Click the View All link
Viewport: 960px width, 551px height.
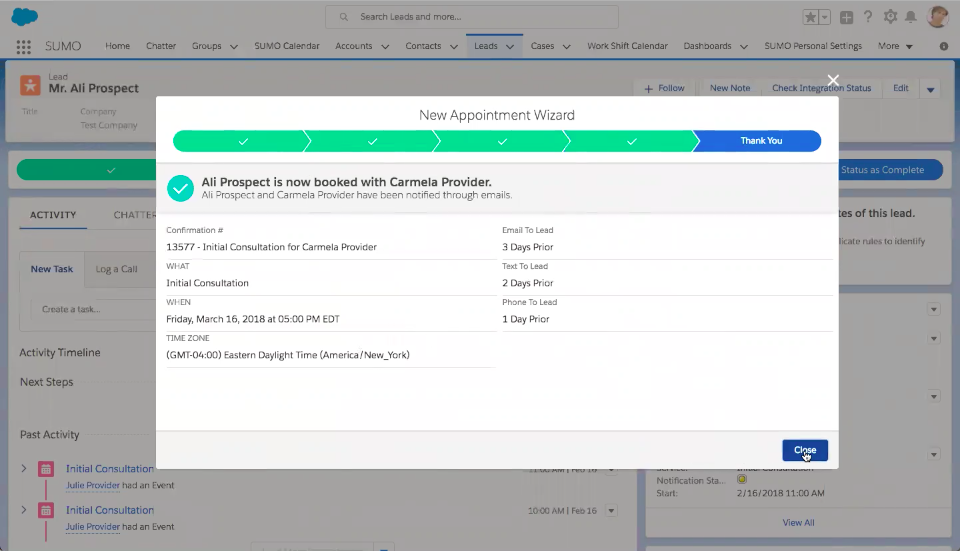coord(798,522)
